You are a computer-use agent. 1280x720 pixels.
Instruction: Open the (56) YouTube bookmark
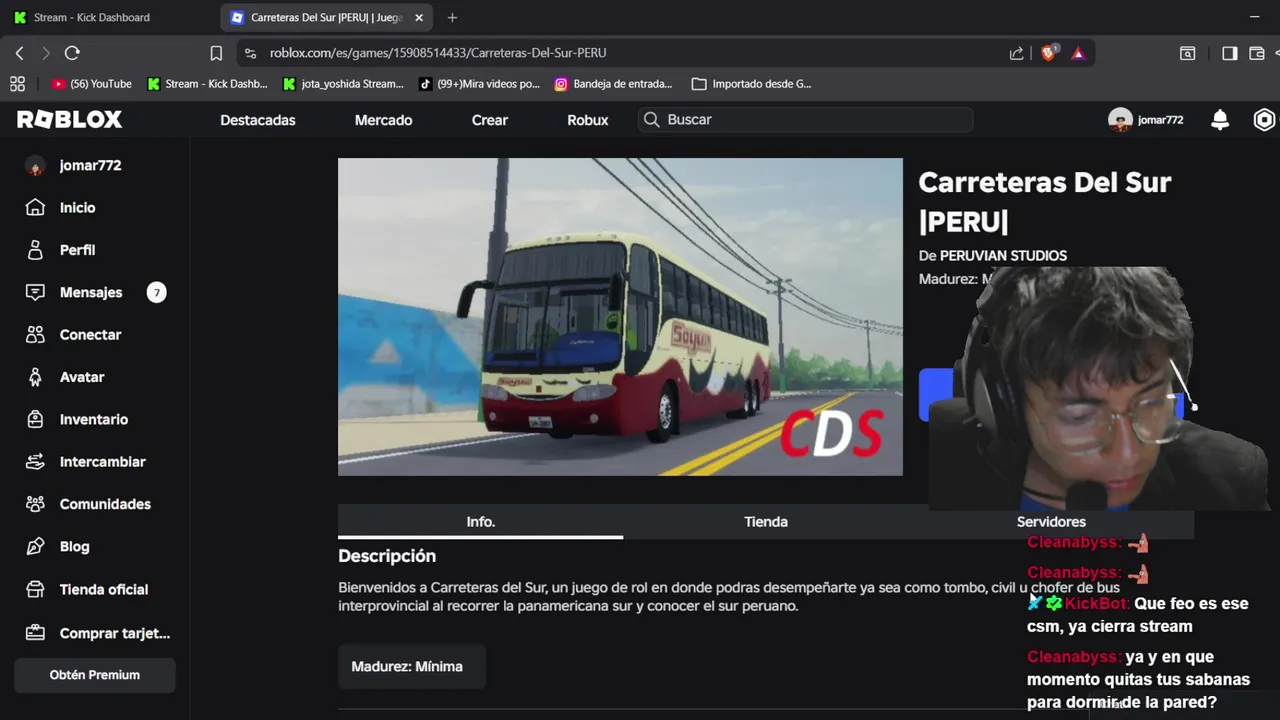92,84
